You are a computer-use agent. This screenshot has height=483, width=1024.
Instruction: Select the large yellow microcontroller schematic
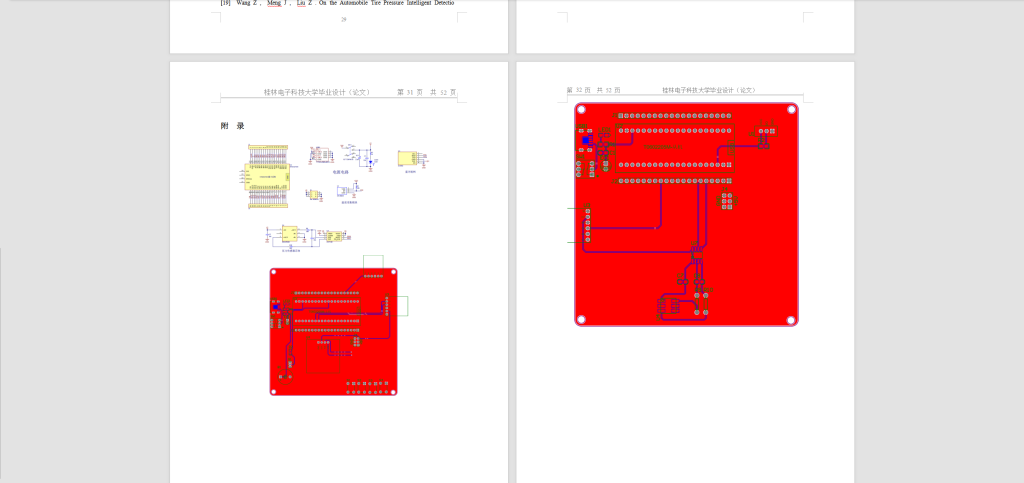(270, 176)
